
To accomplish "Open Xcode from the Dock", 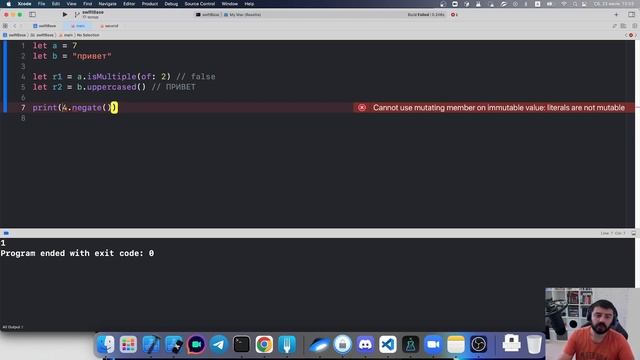I will click(x=151, y=344).
